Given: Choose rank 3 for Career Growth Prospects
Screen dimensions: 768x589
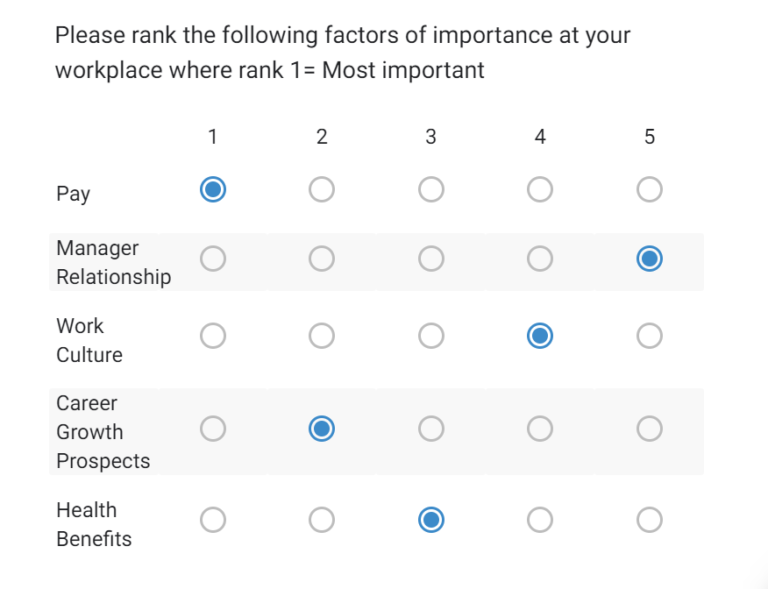Looking at the screenshot, I should point(431,429).
